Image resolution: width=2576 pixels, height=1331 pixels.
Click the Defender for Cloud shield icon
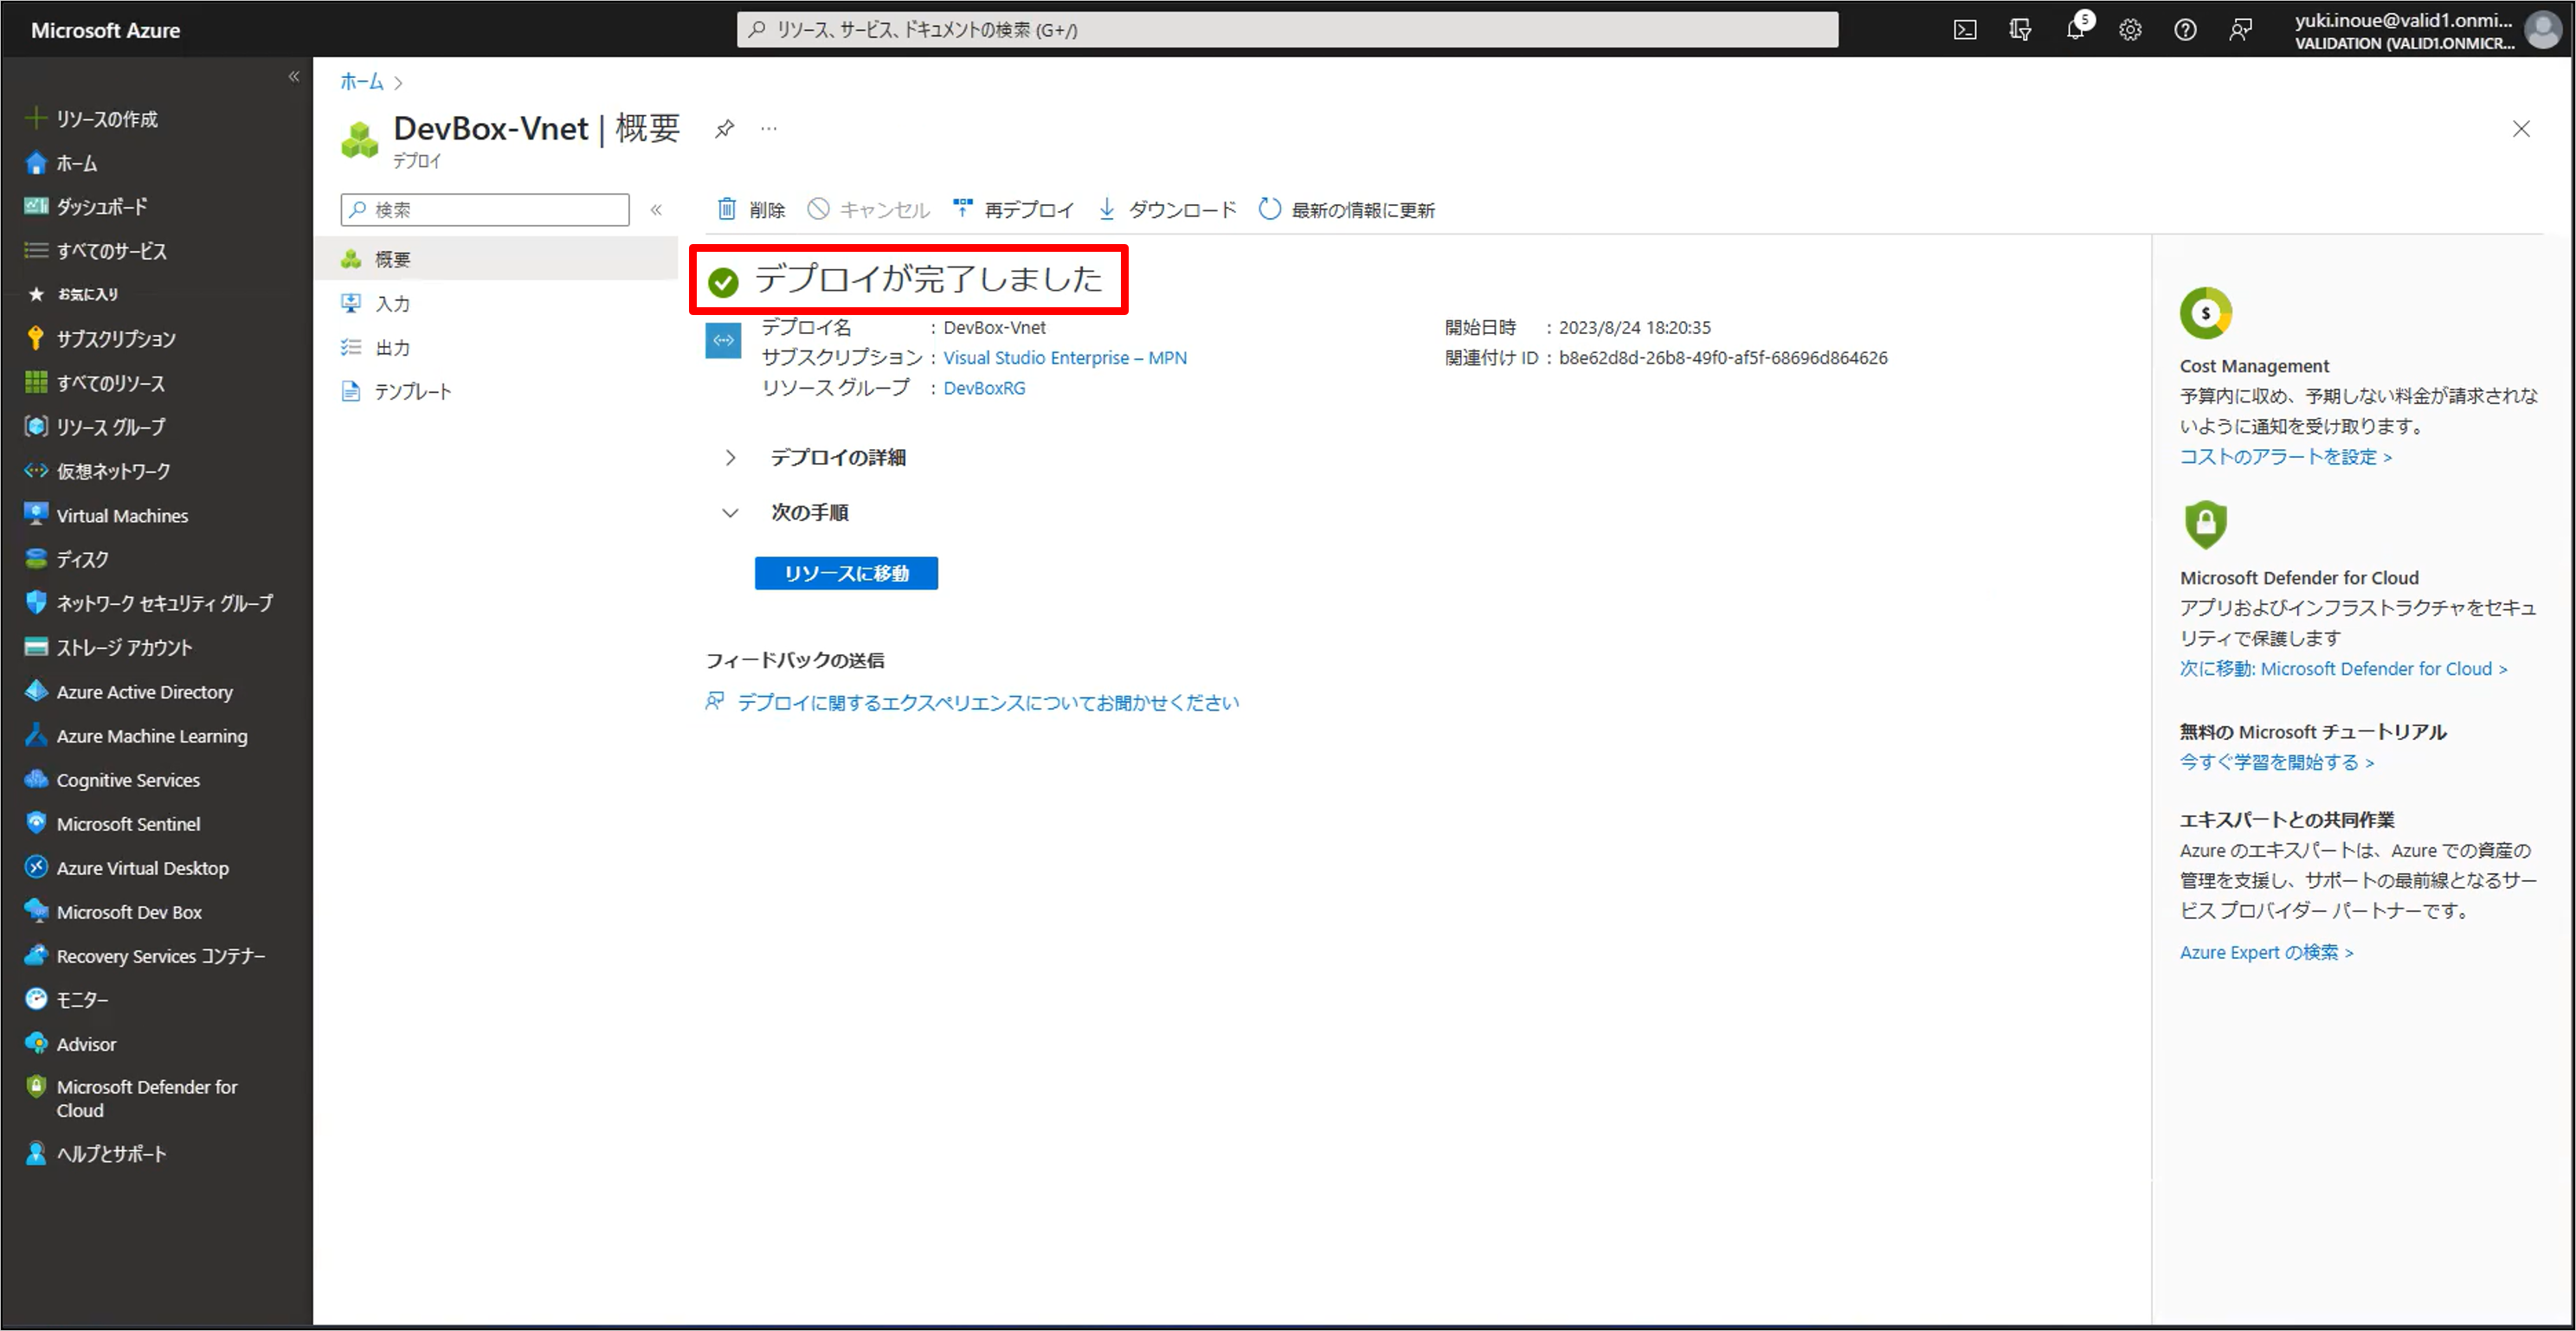point(2205,524)
